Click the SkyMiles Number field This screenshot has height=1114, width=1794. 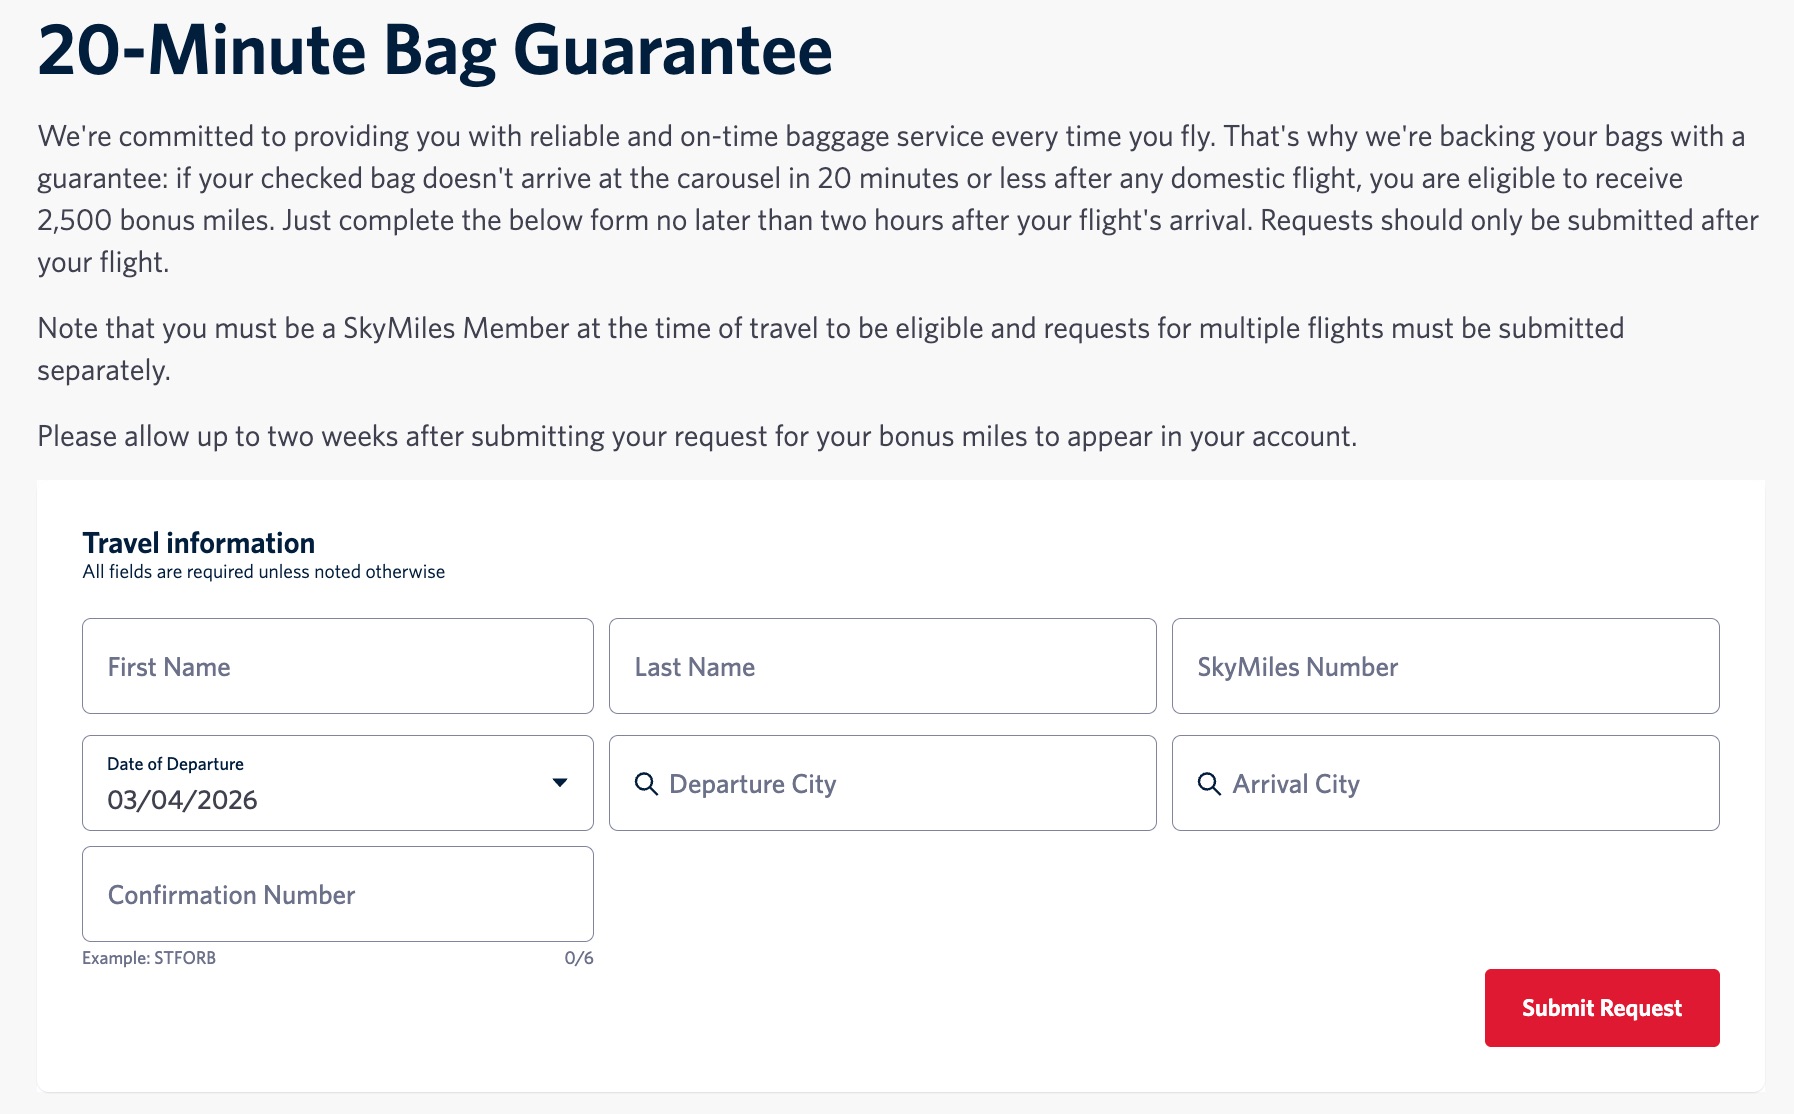click(x=1446, y=666)
